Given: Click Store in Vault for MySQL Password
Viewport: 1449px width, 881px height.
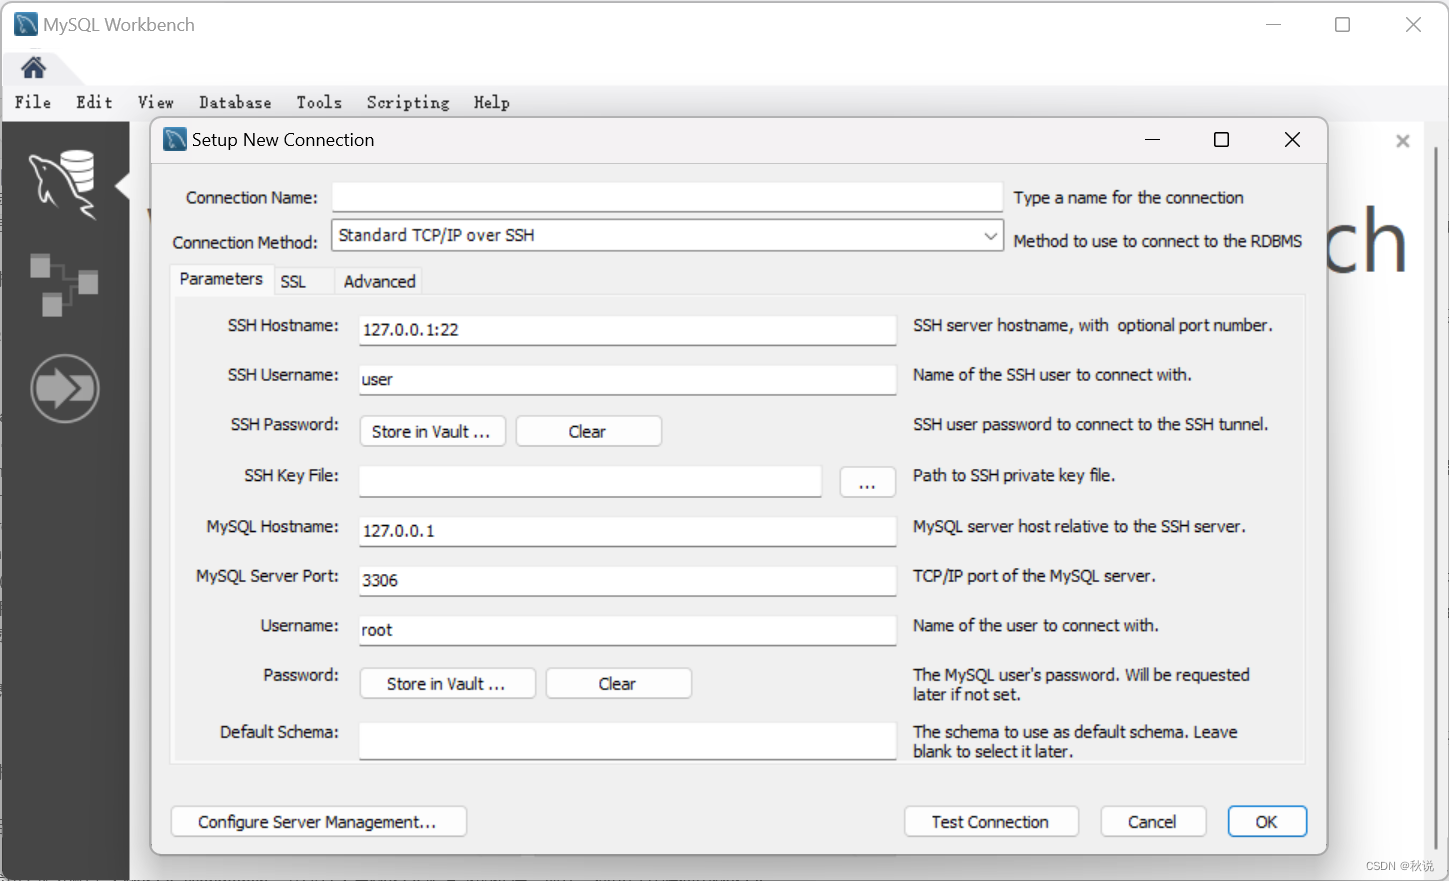Looking at the screenshot, I should (x=447, y=683).
